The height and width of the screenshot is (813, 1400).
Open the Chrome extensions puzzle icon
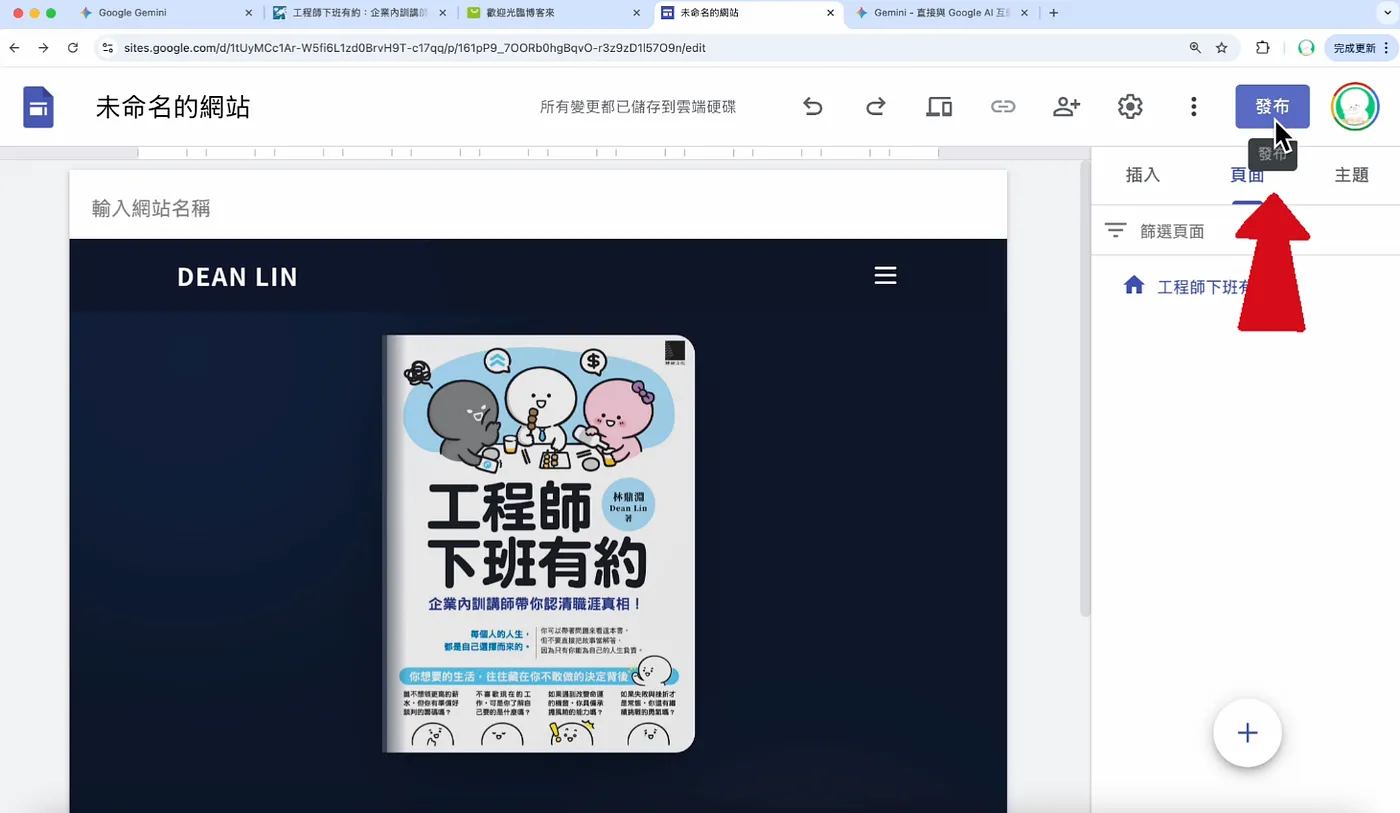pos(1262,47)
